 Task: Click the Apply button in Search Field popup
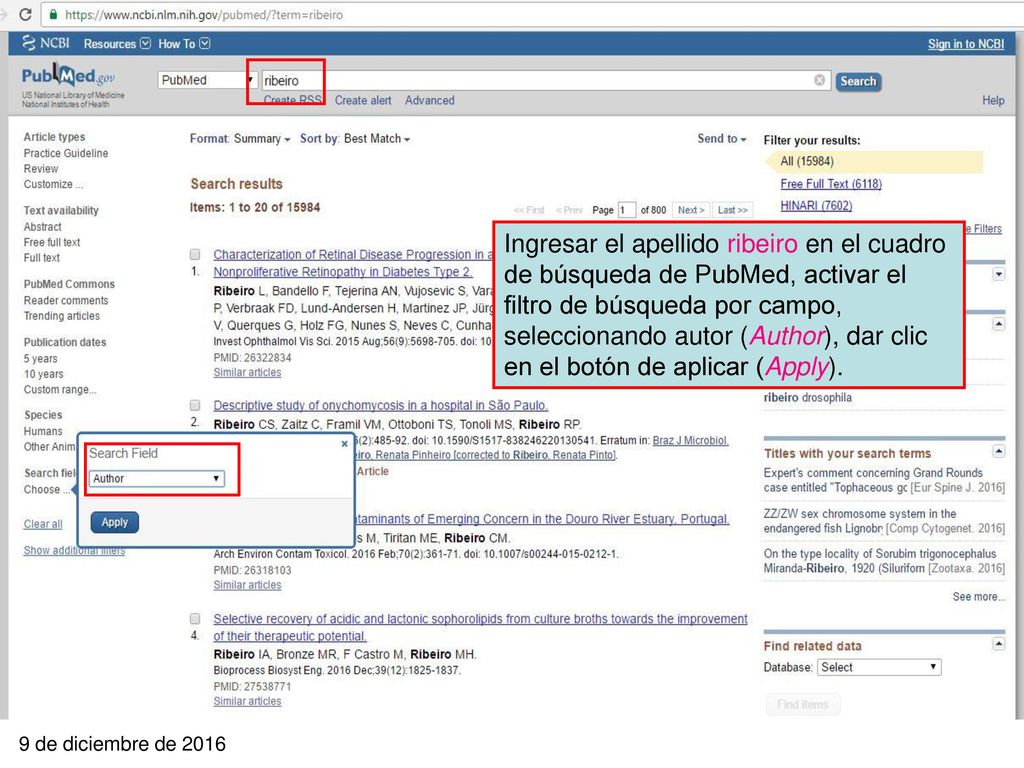(115, 522)
